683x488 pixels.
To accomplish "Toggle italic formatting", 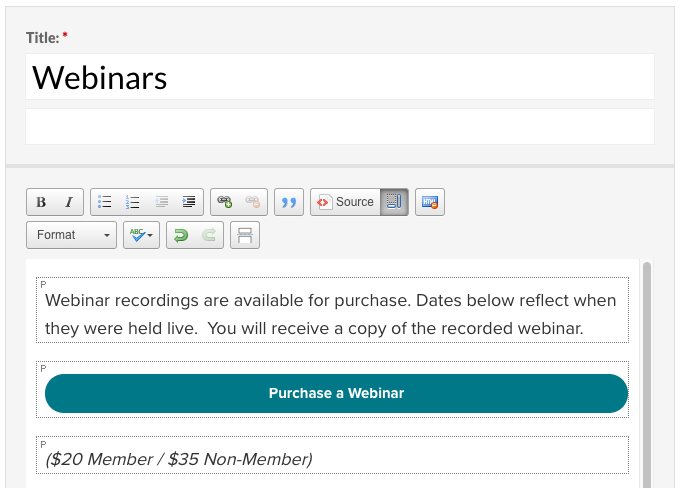I will [x=68, y=202].
